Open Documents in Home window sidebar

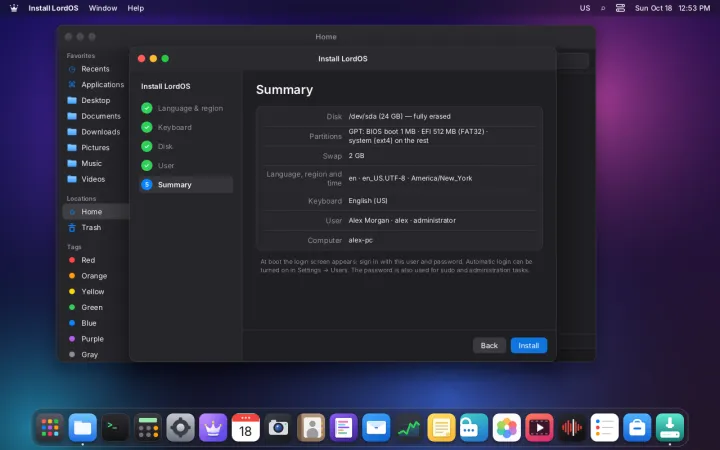95,116
